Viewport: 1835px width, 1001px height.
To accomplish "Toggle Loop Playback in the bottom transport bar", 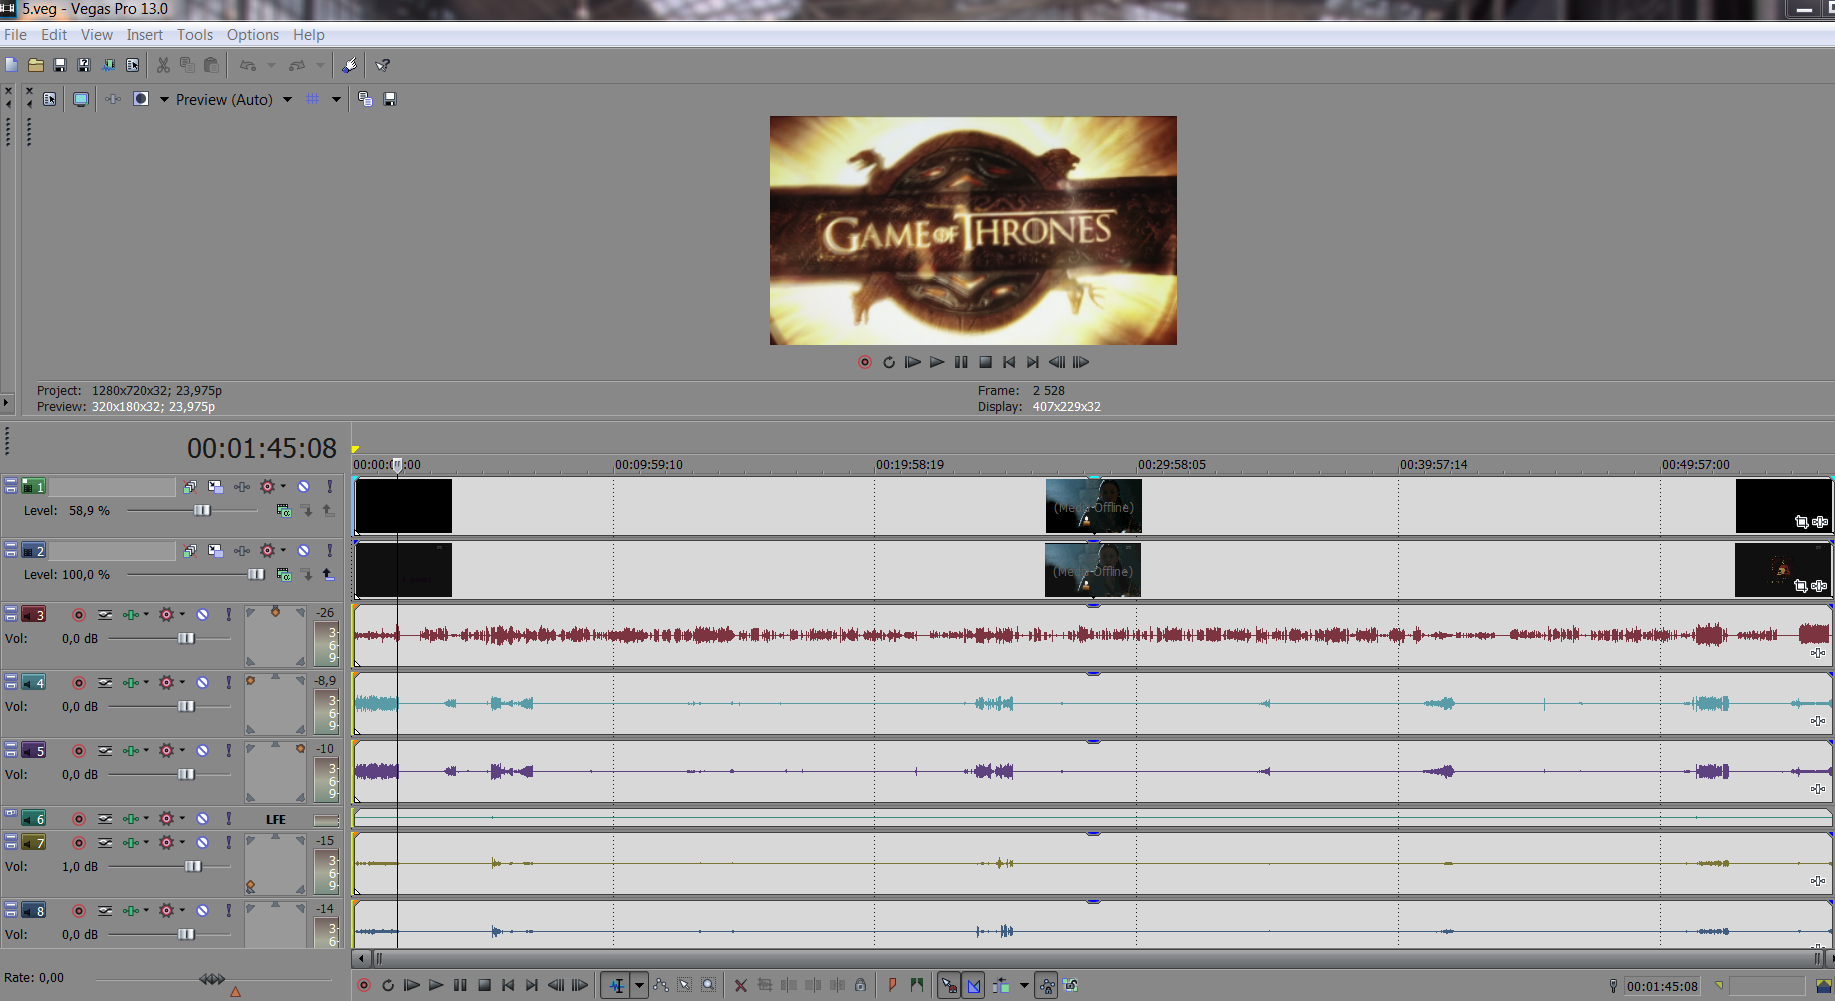I will coord(388,985).
